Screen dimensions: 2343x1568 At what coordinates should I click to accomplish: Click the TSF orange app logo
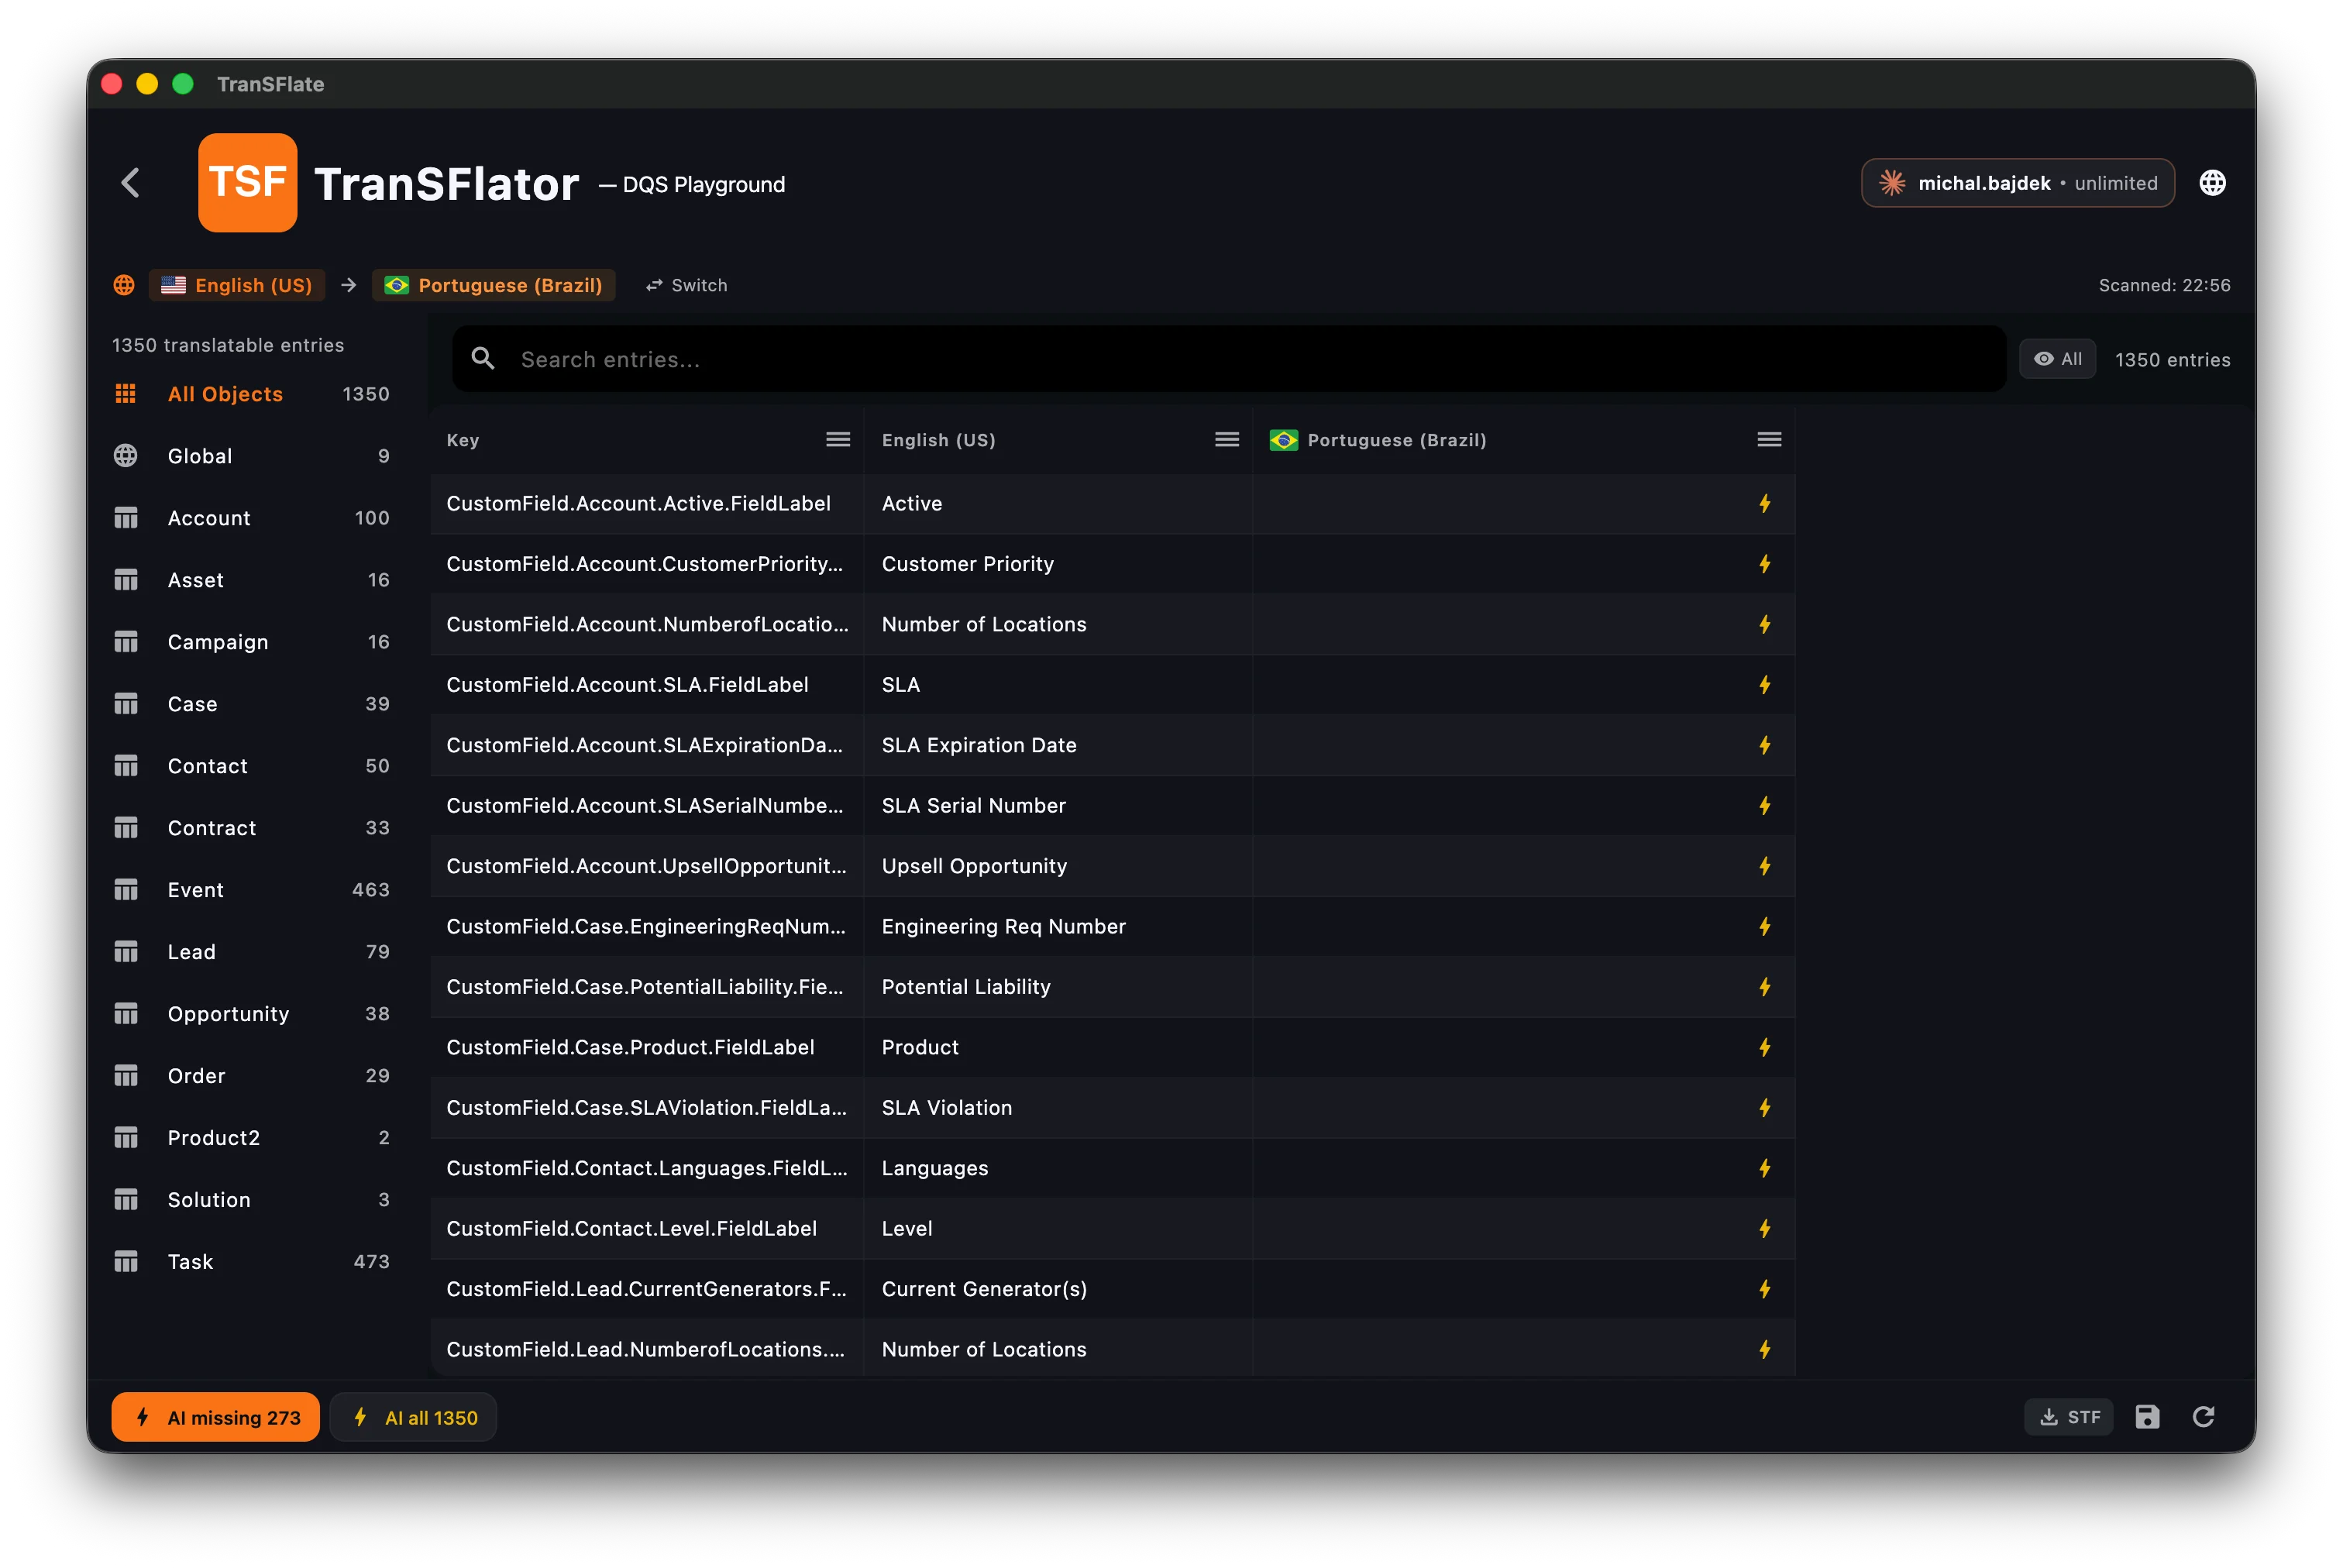tap(247, 183)
